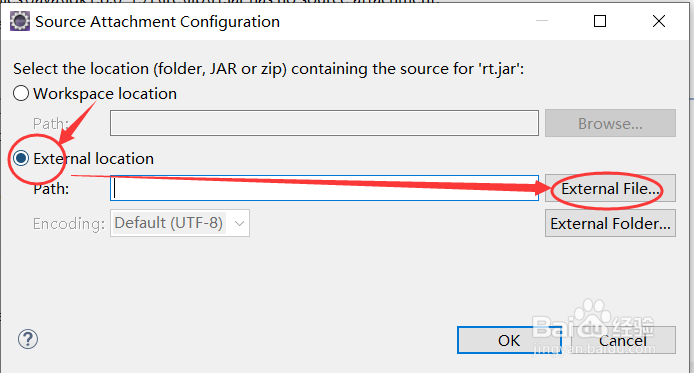The height and width of the screenshot is (373, 694).
Task: Maximize the Source Attachment Configuration dialog
Action: (600, 21)
